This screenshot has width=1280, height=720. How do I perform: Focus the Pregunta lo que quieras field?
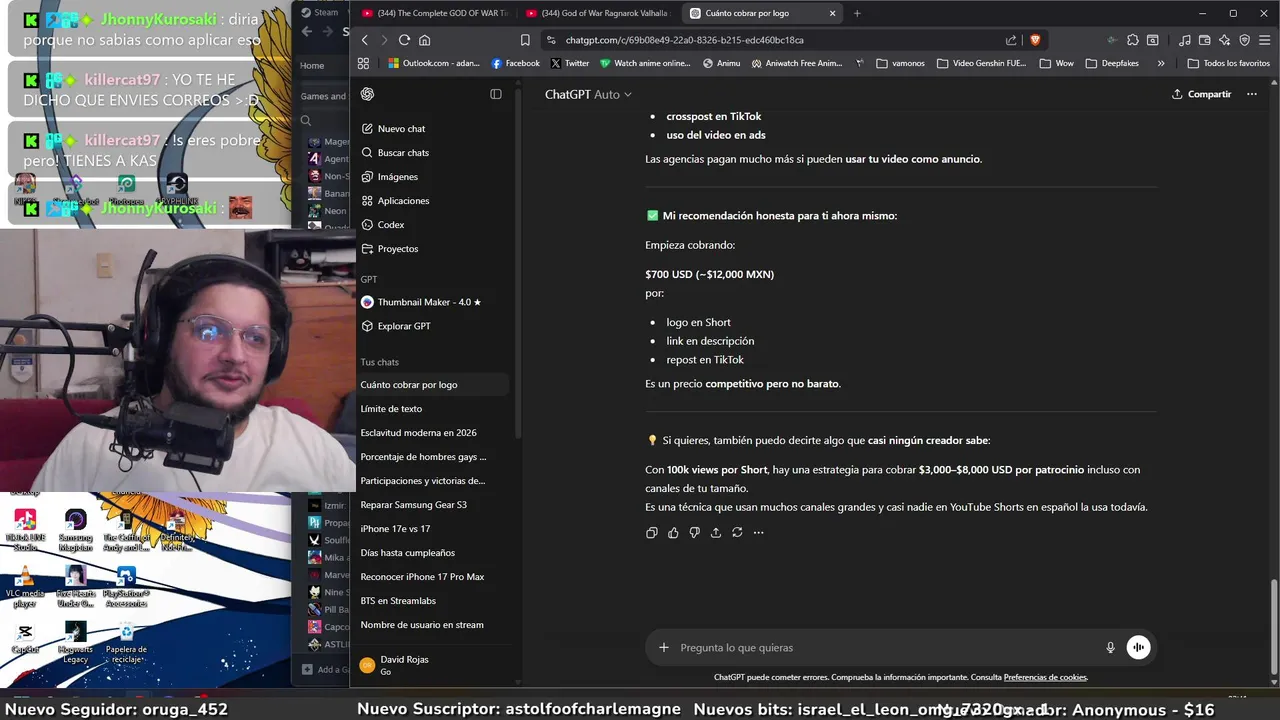(886, 647)
